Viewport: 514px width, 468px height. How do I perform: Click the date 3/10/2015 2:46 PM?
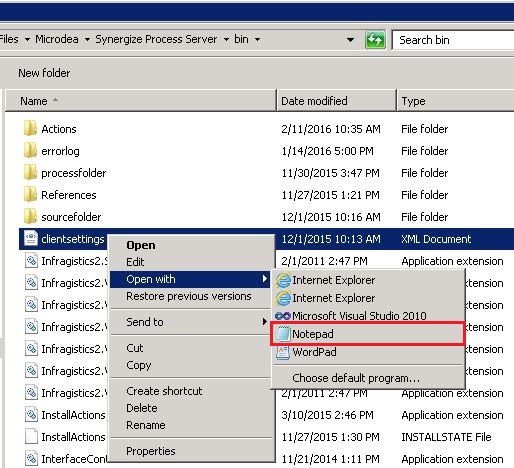[327, 415]
